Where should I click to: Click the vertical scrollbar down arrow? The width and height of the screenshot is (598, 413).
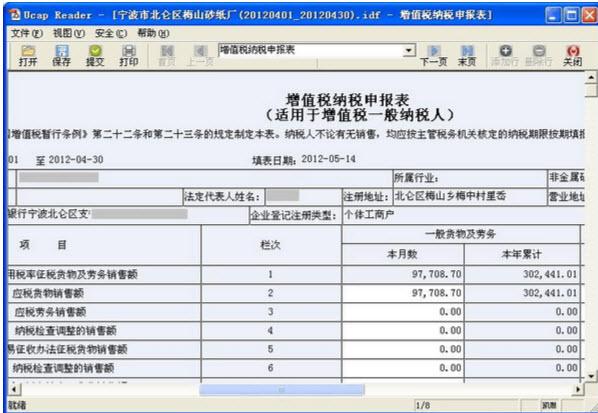pyautogui.click(x=591, y=376)
